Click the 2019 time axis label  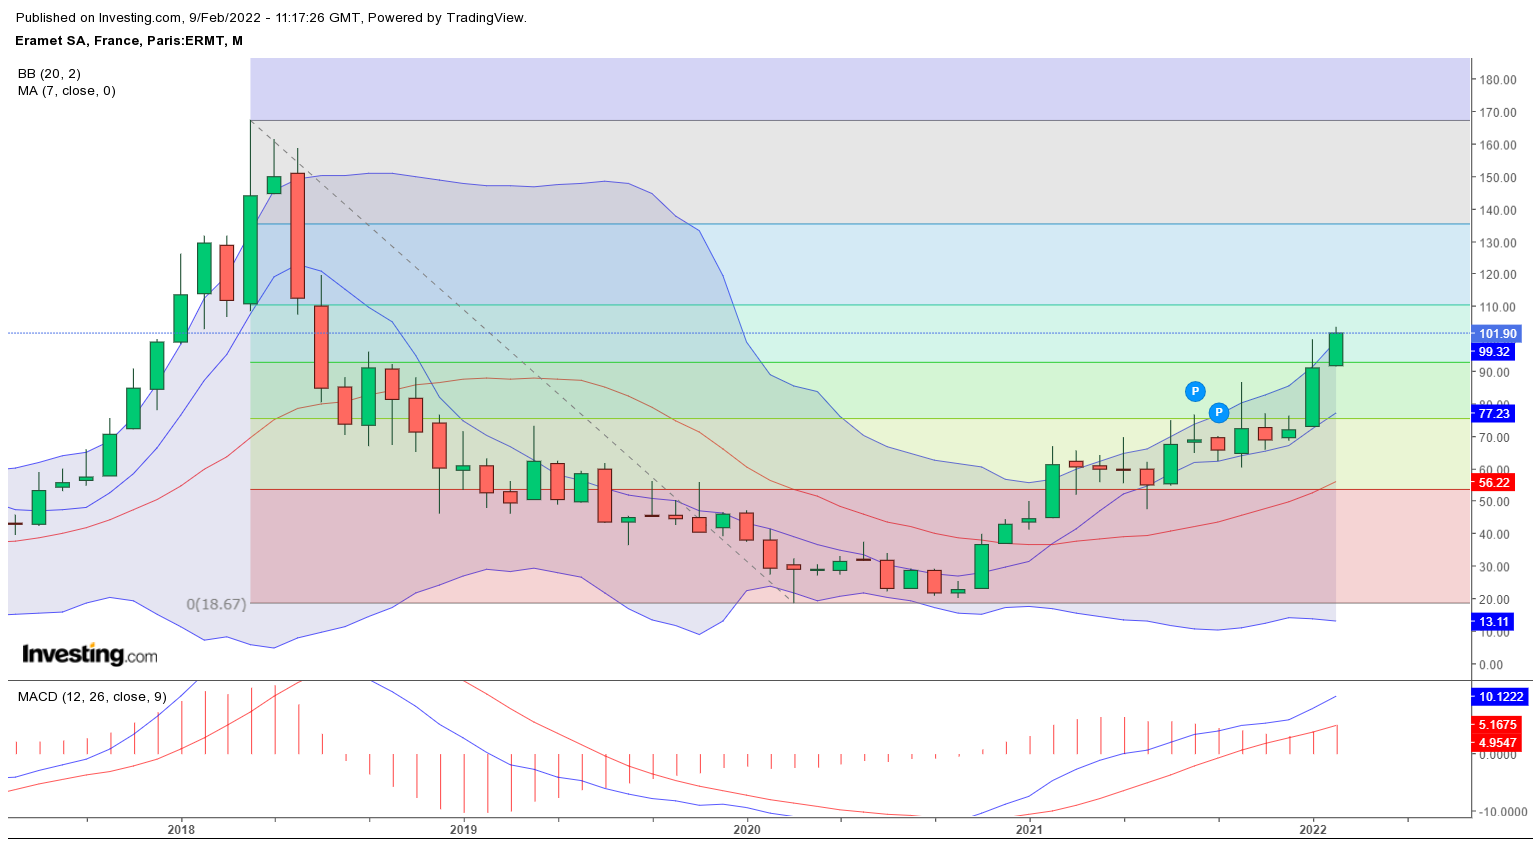[463, 830]
